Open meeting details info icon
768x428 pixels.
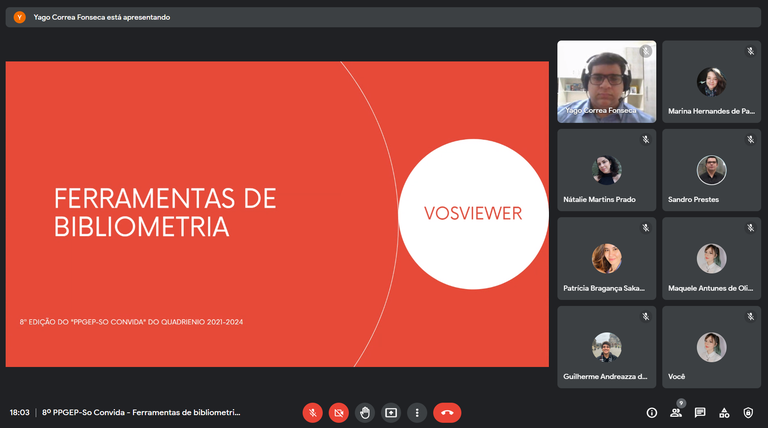651,413
